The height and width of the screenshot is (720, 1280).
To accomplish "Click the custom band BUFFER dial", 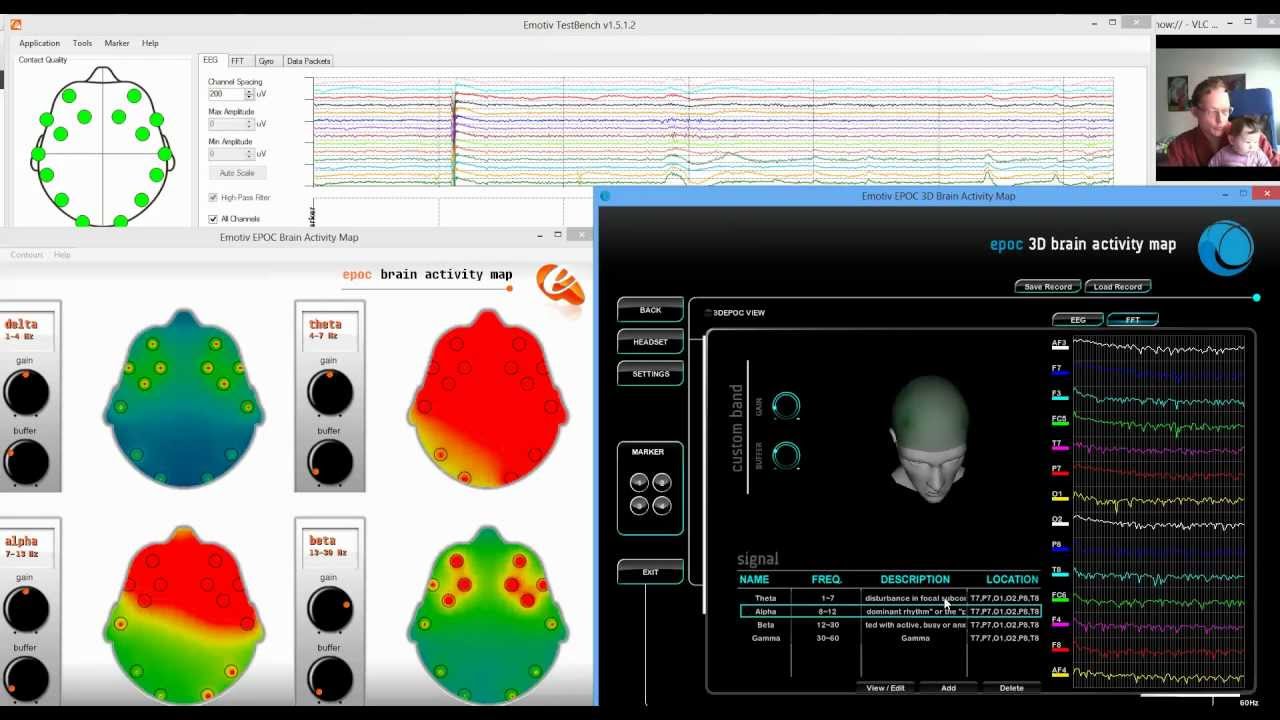I will click(x=786, y=456).
